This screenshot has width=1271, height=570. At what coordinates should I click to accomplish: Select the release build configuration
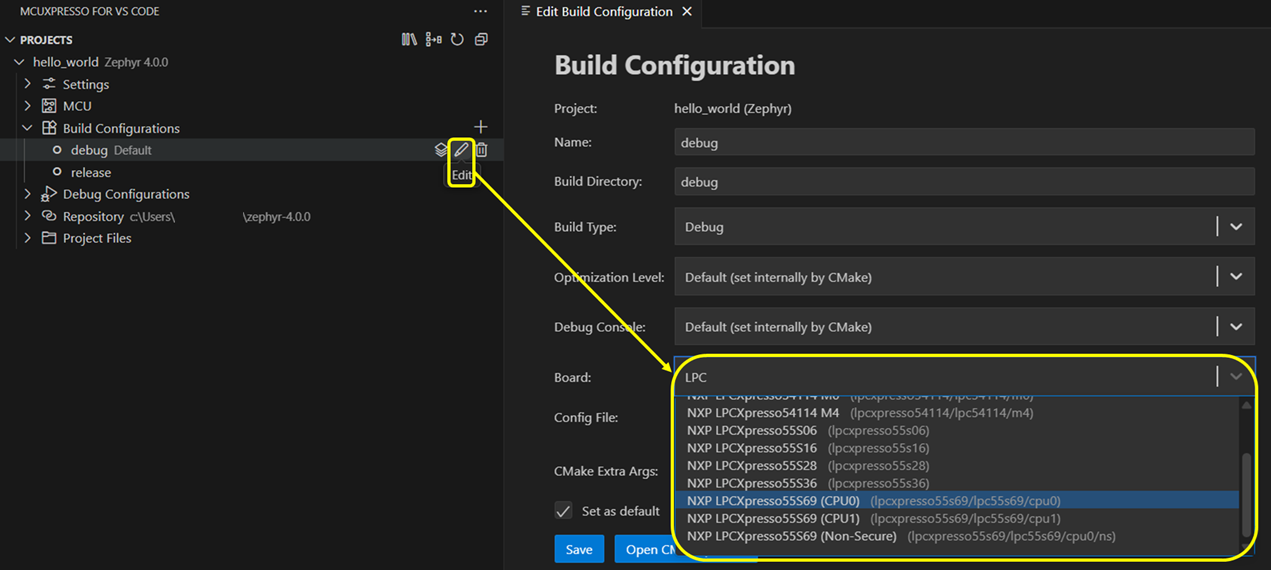[x=91, y=172]
